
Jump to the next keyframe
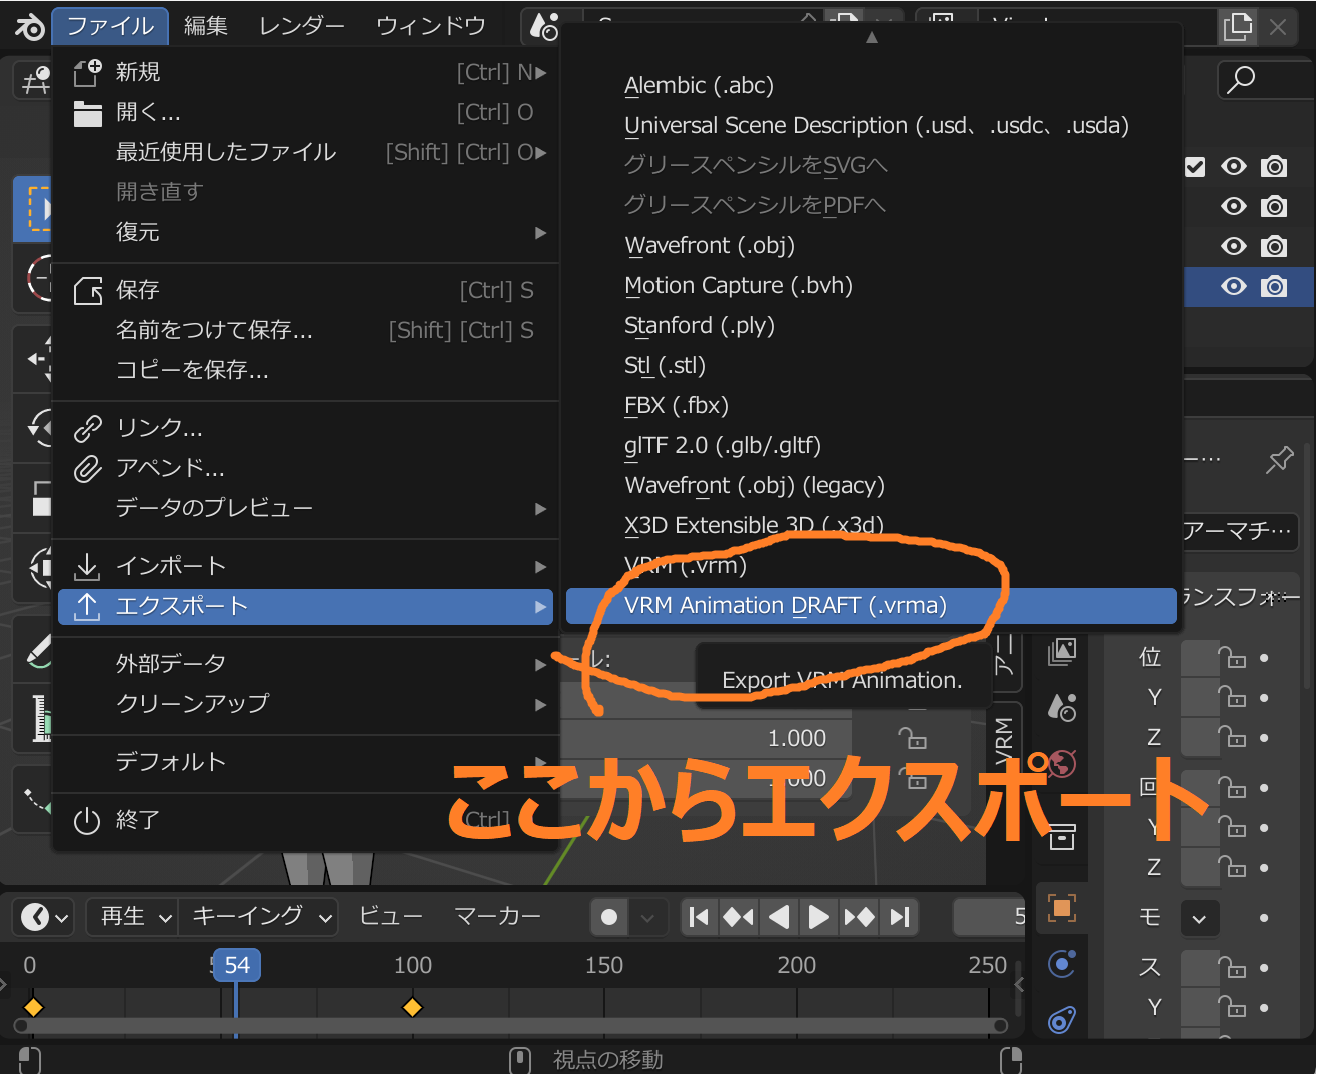859,917
